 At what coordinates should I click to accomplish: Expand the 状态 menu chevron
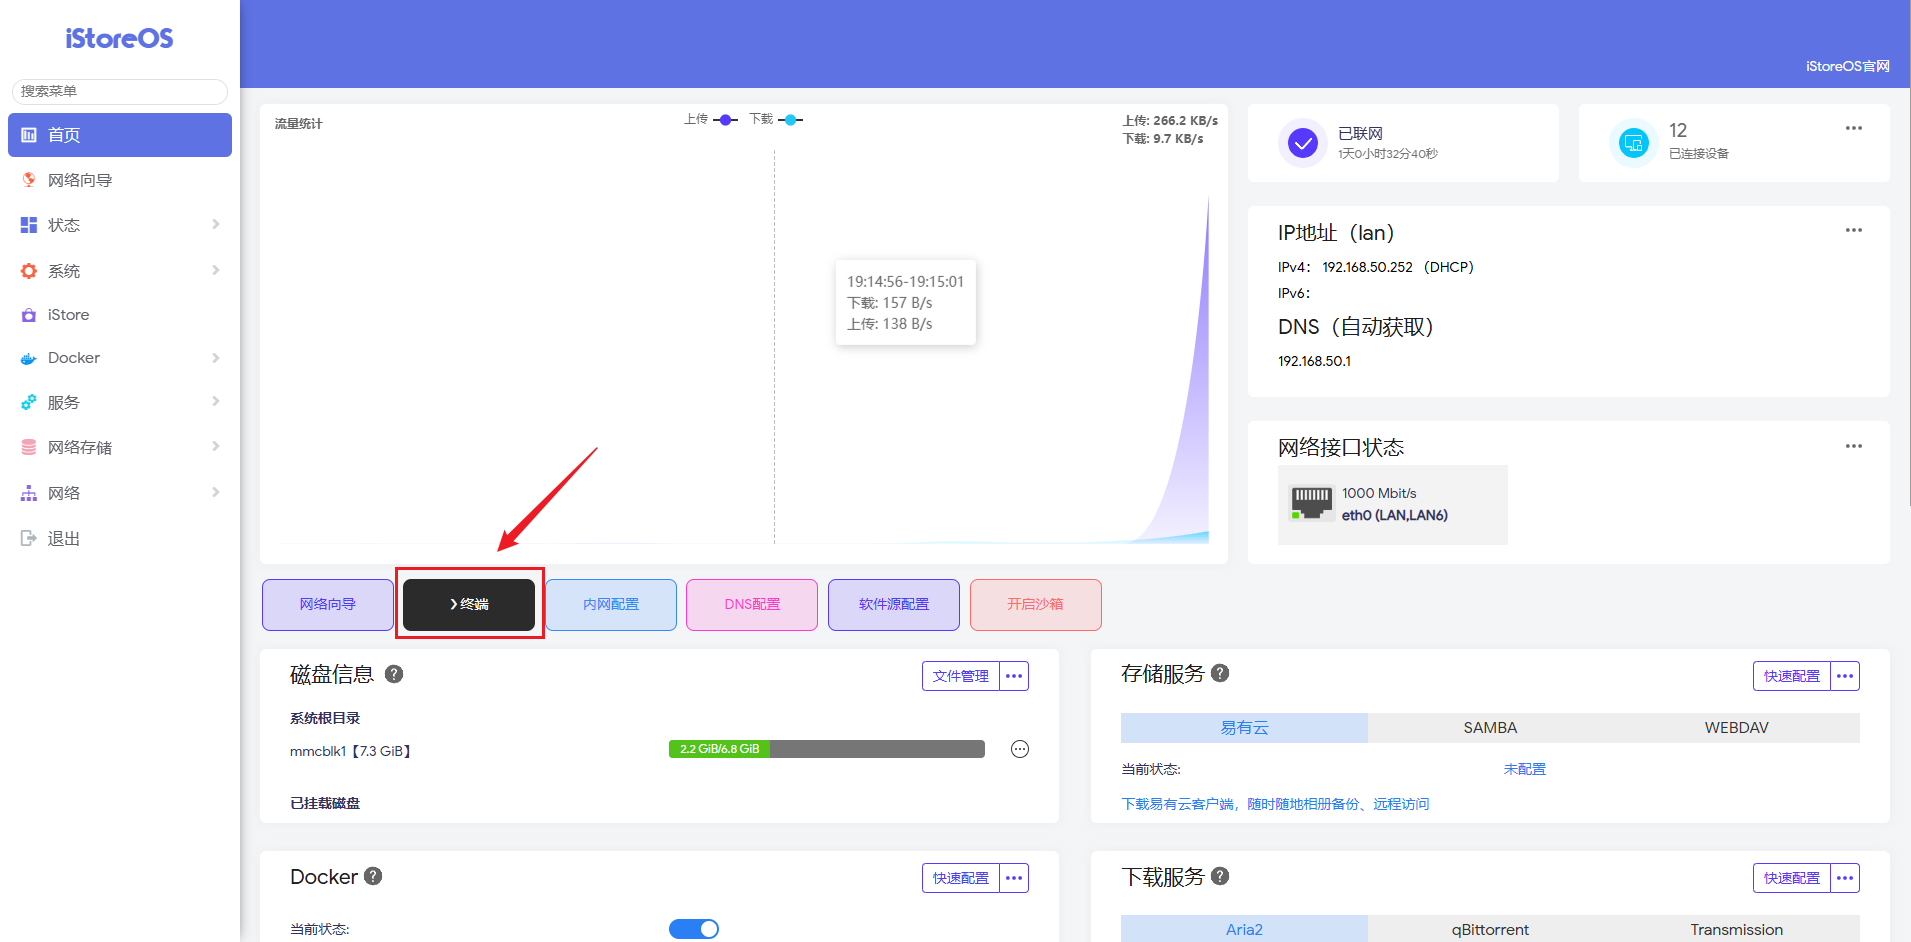pos(216,225)
